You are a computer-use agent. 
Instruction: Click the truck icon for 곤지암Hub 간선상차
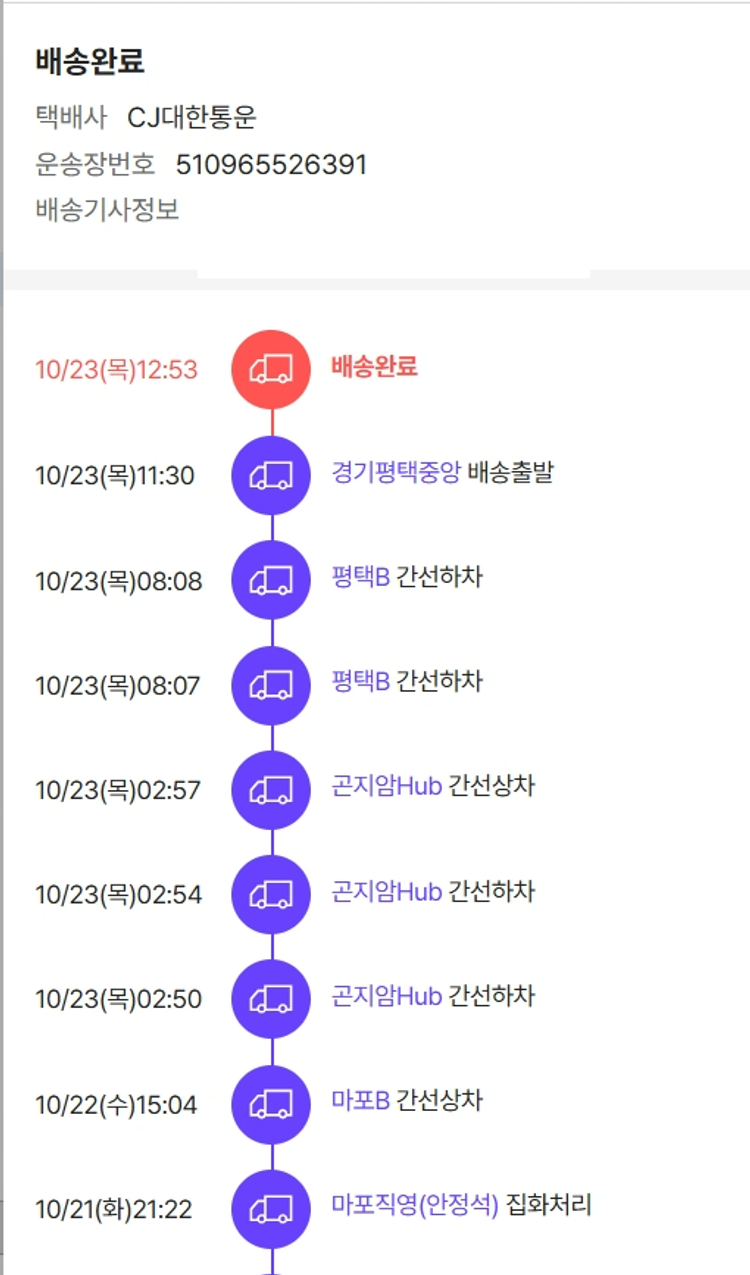271,790
